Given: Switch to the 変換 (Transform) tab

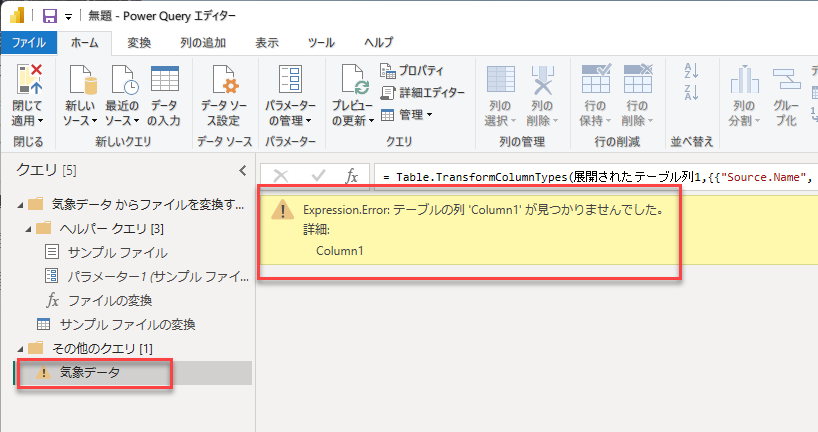Looking at the screenshot, I should pyautogui.click(x=139, y=43).
